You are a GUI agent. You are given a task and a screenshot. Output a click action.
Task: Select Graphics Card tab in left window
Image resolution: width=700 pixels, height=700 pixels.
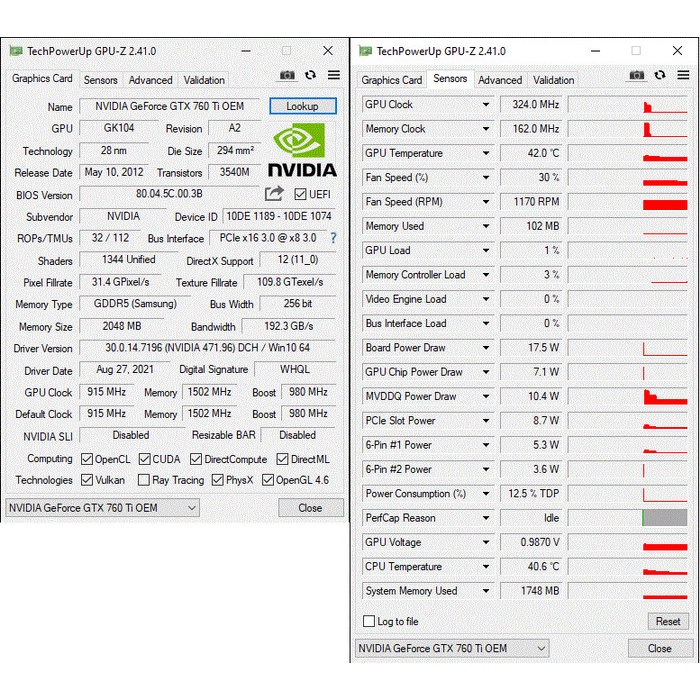(42, 79)
